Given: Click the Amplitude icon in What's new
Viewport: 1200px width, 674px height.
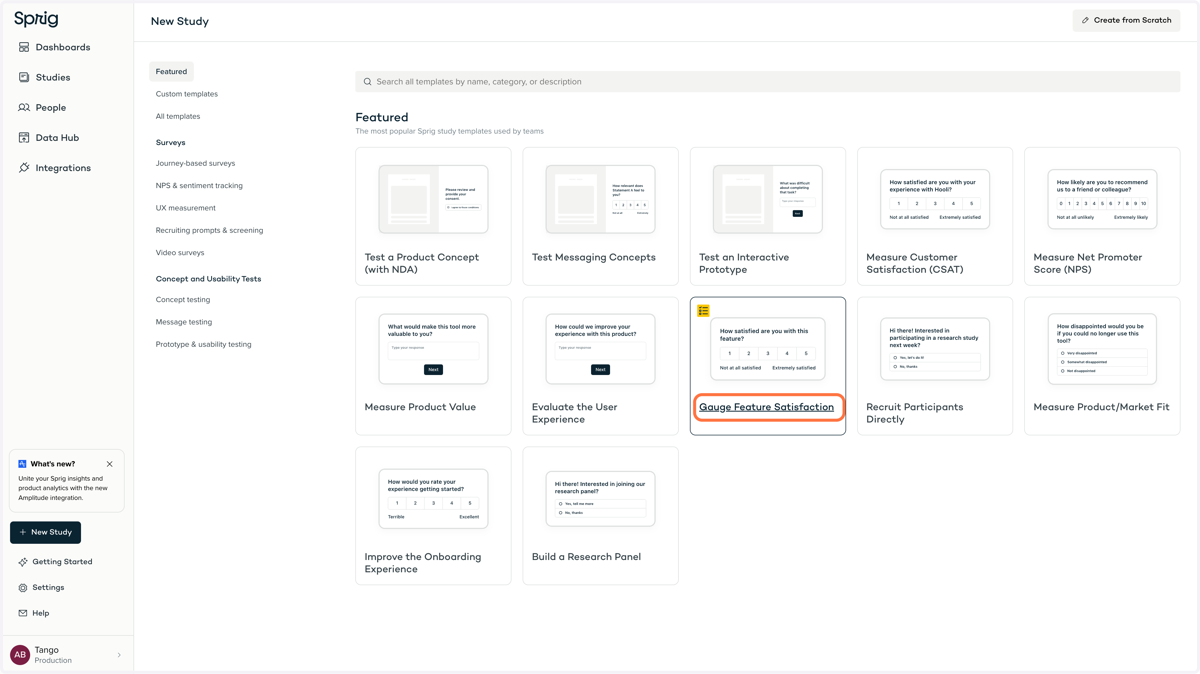Looking at the screenshot, I should [x=22, y=464].
